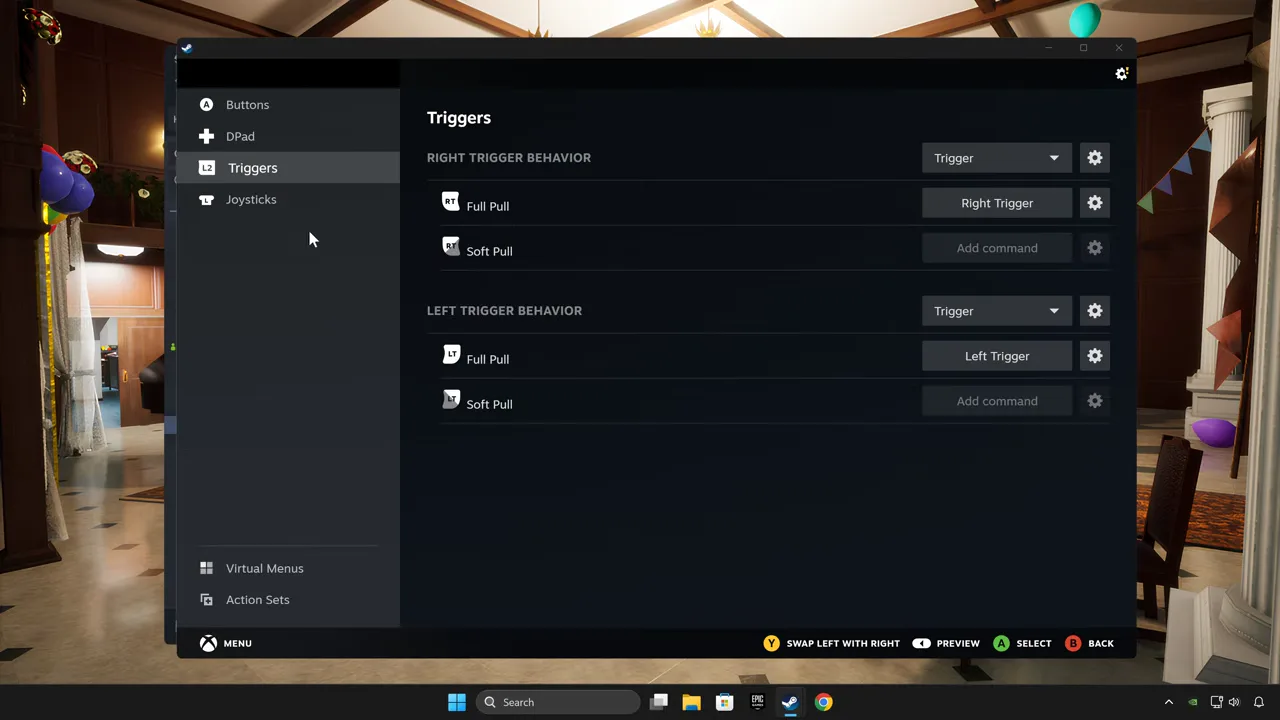Click the layers icon beside Action Sets
This screenshot has width=1280, height=720.
[x=206, y=600]
